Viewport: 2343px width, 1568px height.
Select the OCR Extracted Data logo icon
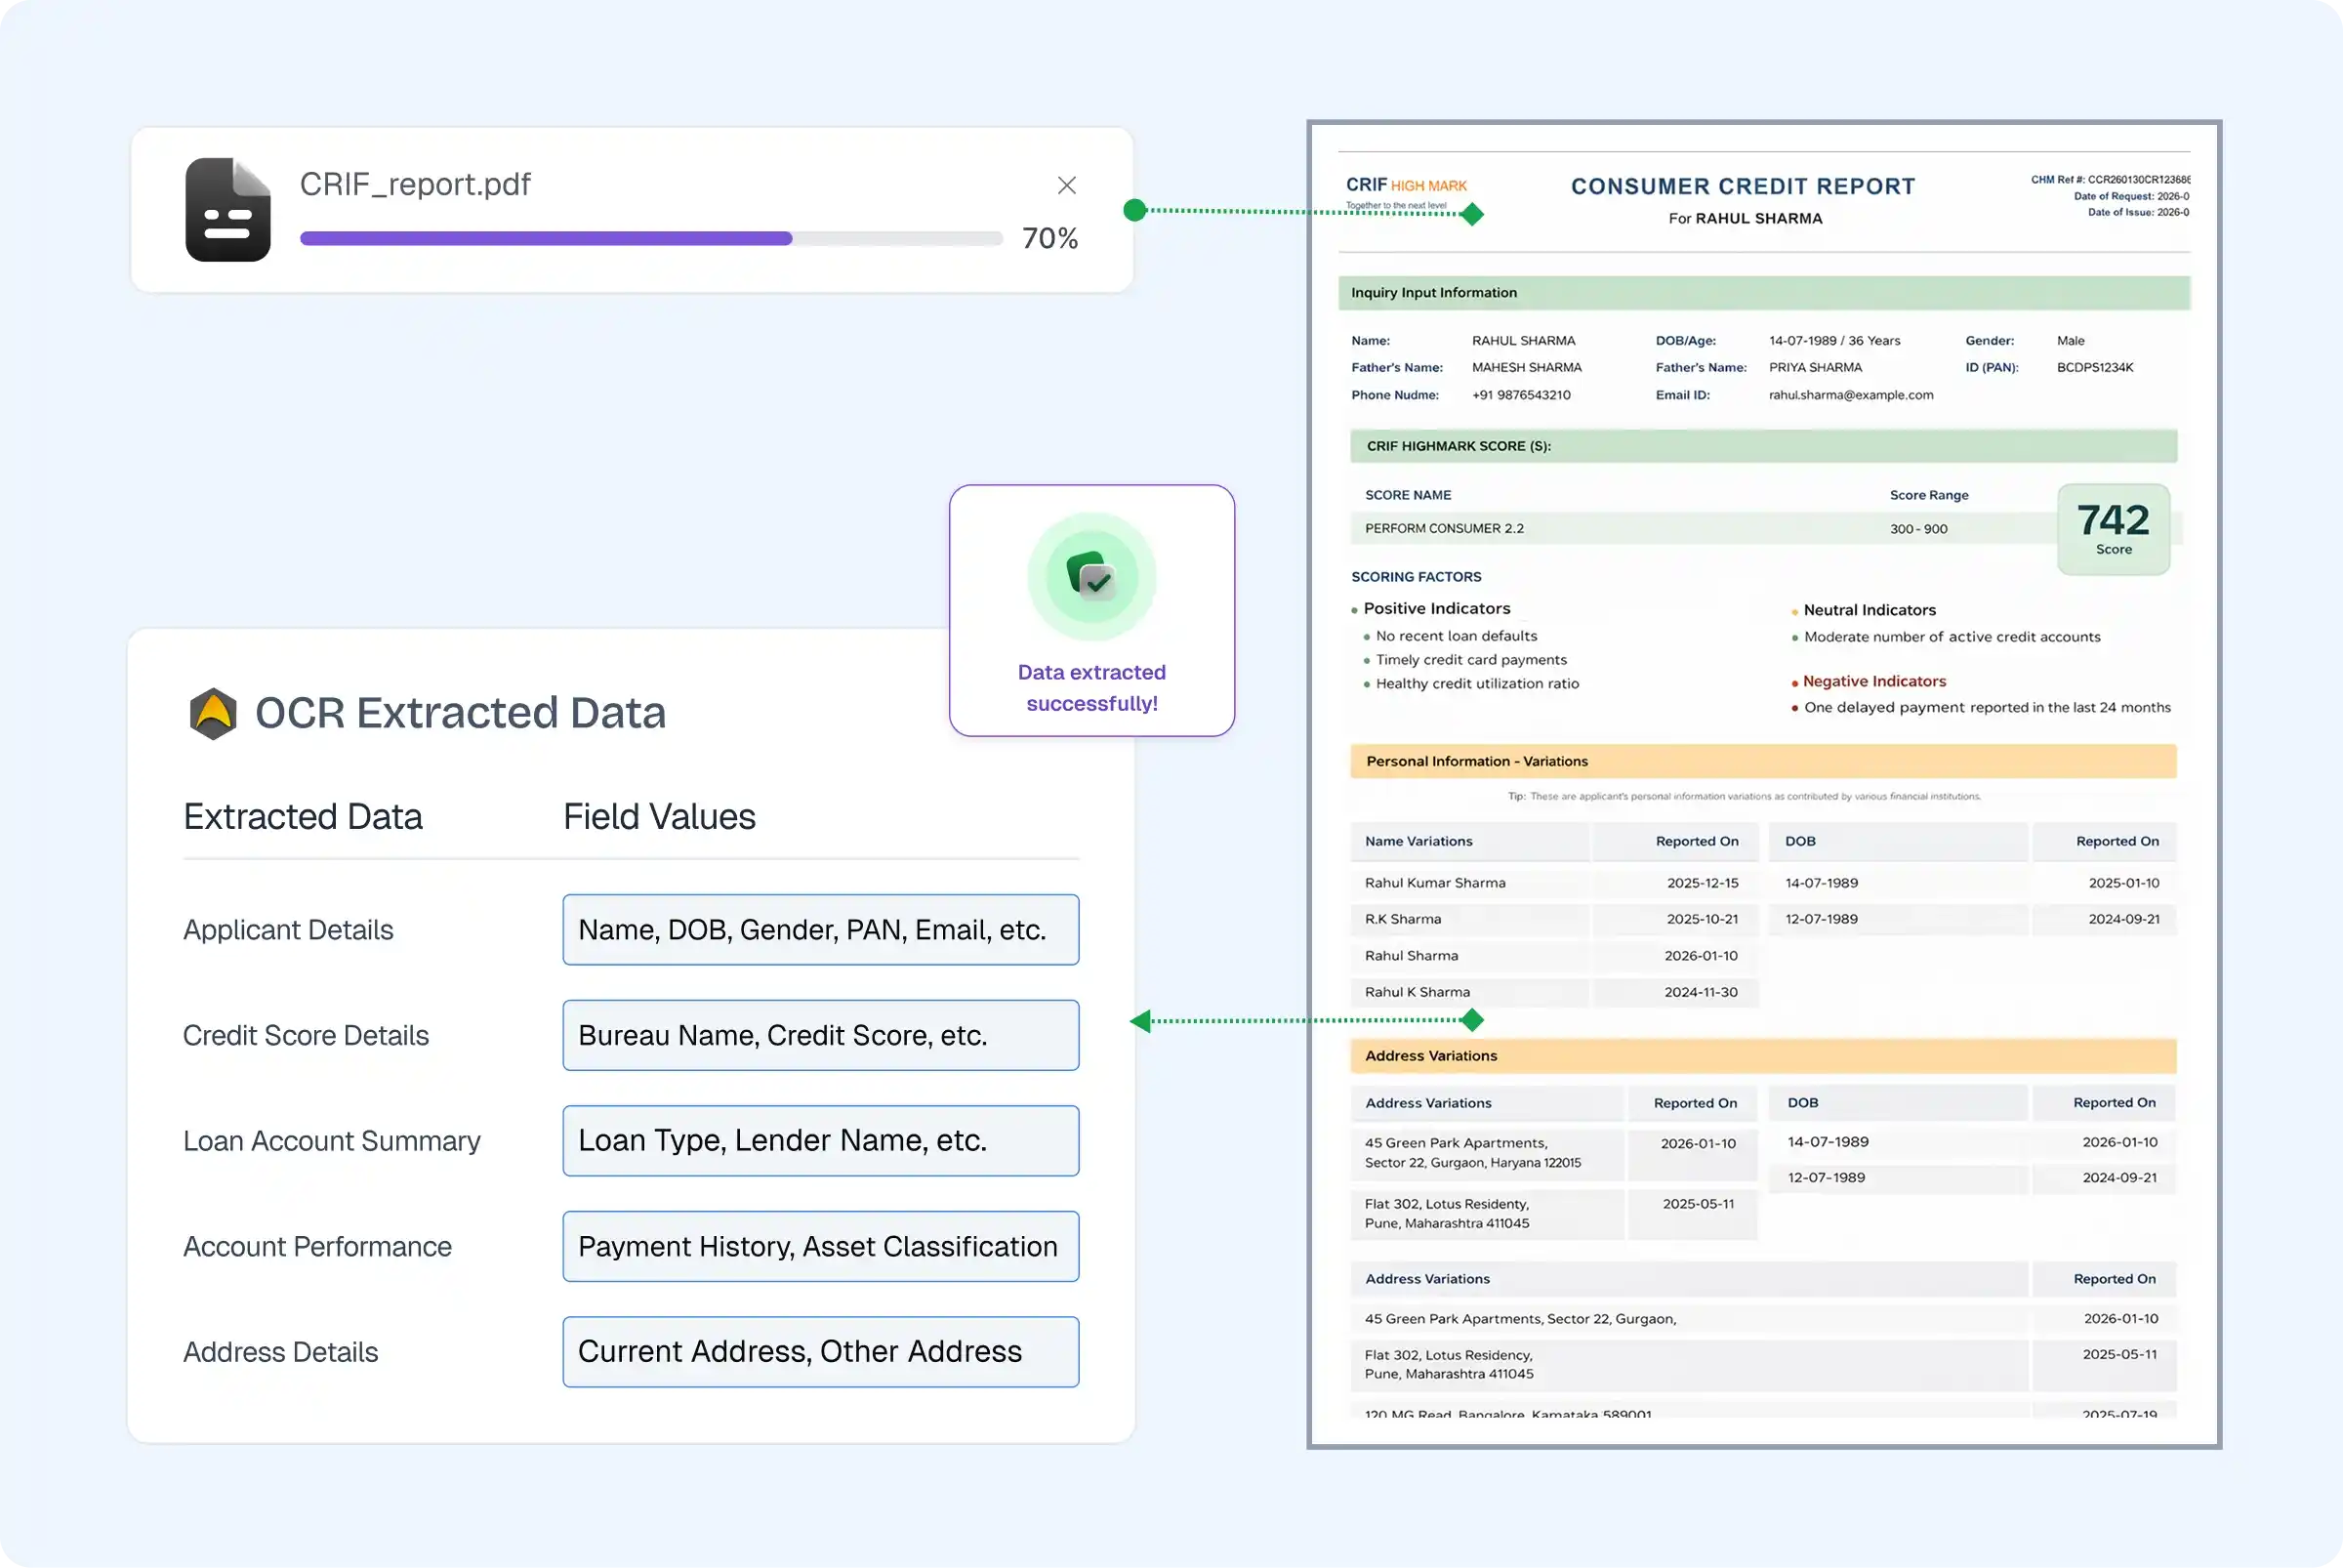point(213,712)
